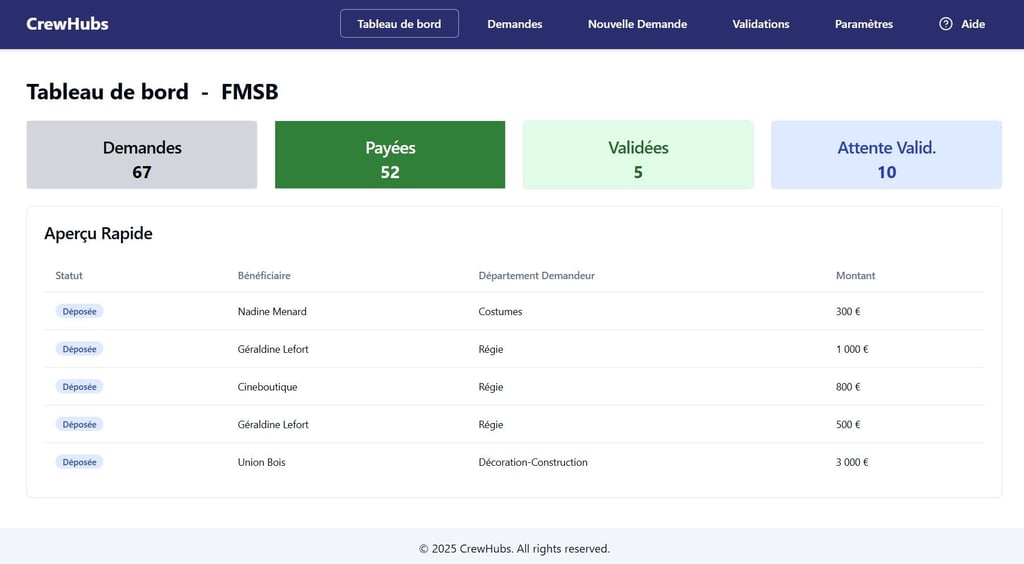Click the Bénéficiaire column header
Image resolution: width=1024 pixels, height=564 pixels.
(x=264, y=275)
